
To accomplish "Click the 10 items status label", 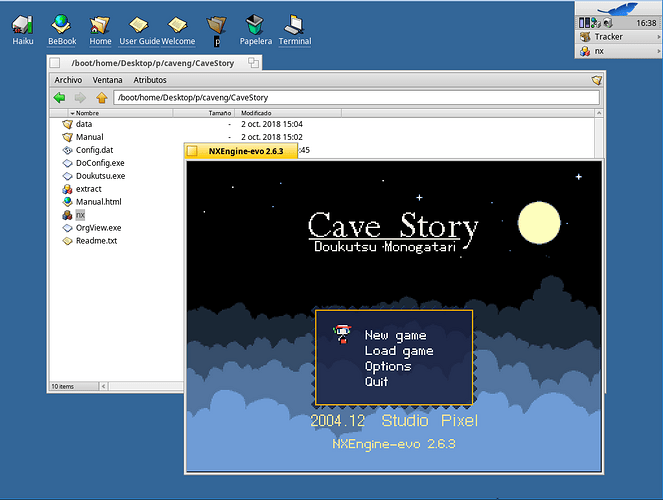I will [x=63, y=386].
